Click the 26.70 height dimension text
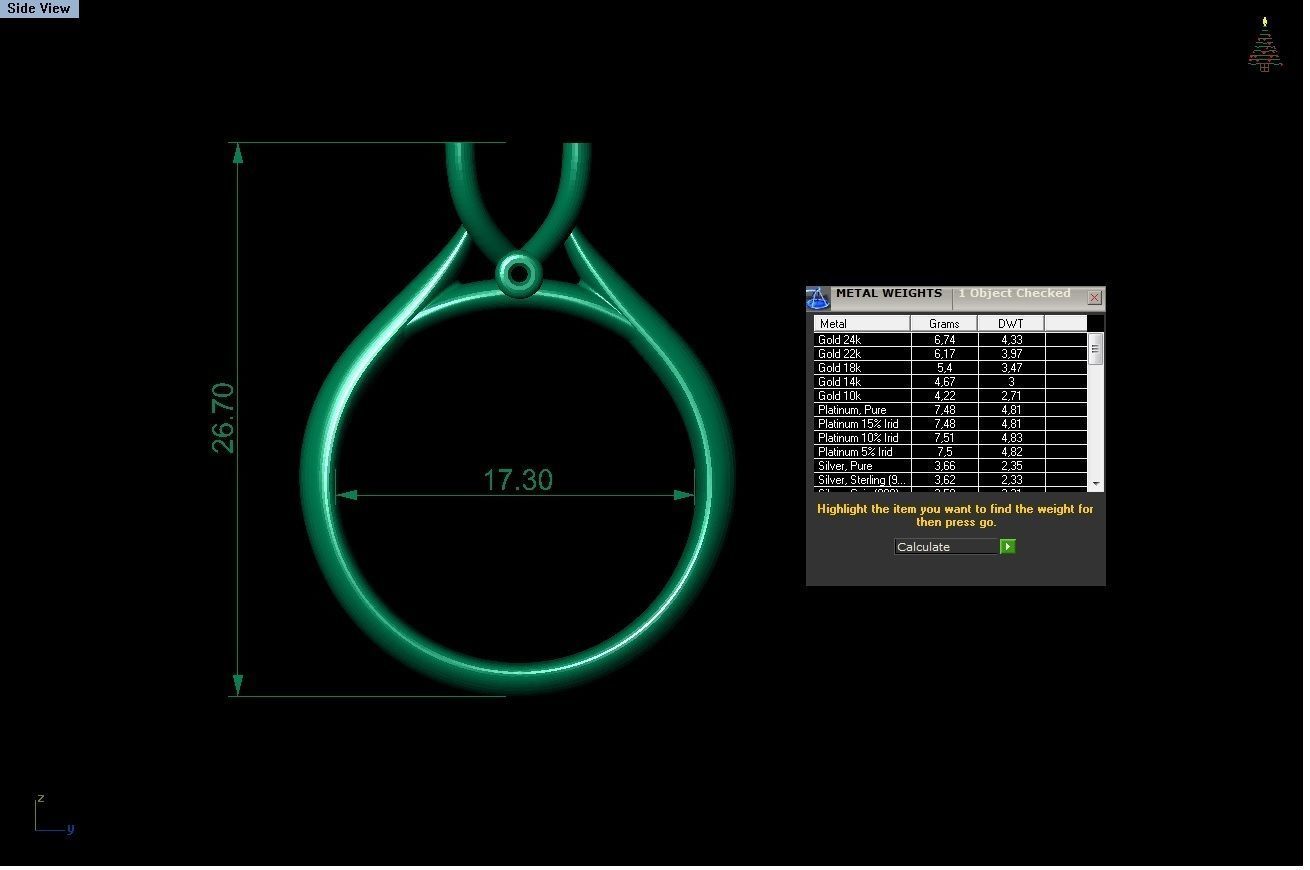This screenshot has height=870, width=1310. (223, 418)
